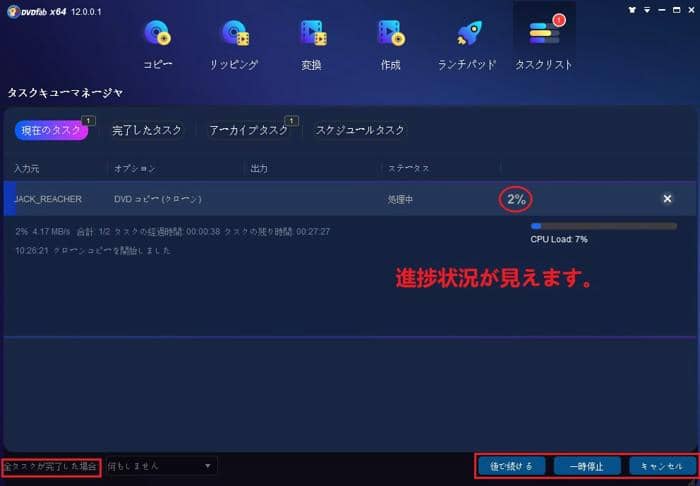The width and height of the screenshot is (700, 486).
Task: Select the JACK_REACHER source name
Action: [48, 199]
